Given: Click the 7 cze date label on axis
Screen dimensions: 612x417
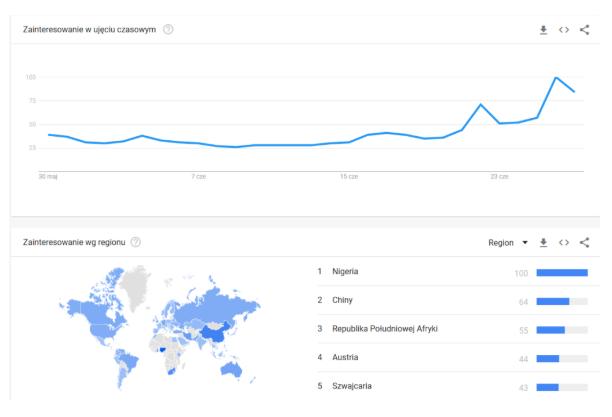Looking at the screenshot, I should pyautogui.click(x=199, y=176).
